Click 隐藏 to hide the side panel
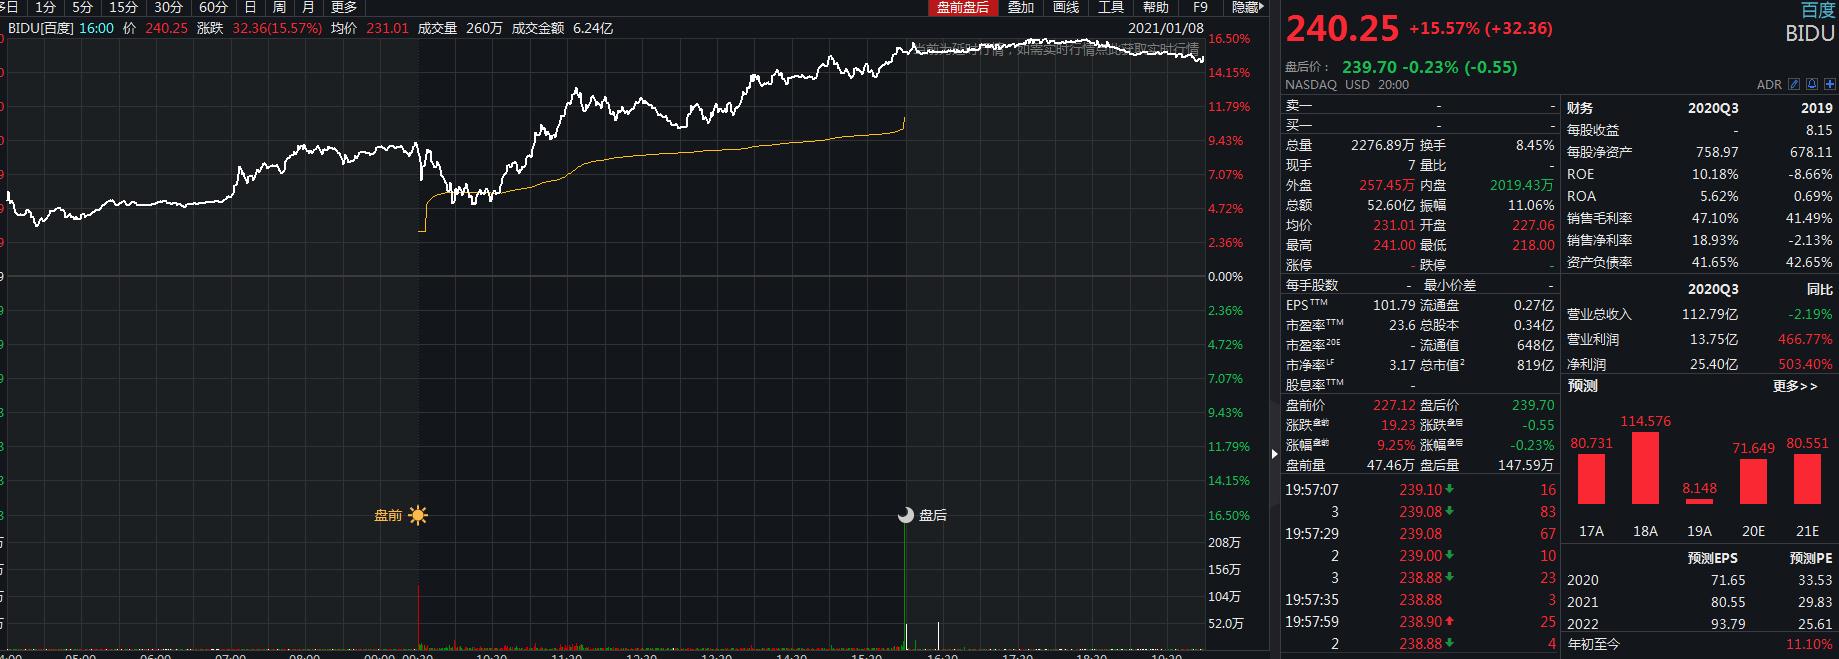Viewport: 1839px width, 659px height. (x=1247, y=7)
